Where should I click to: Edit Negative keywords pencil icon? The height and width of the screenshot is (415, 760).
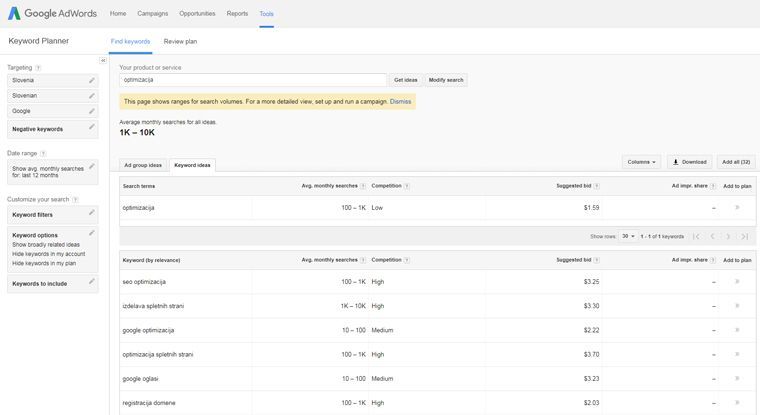(92, 127)
